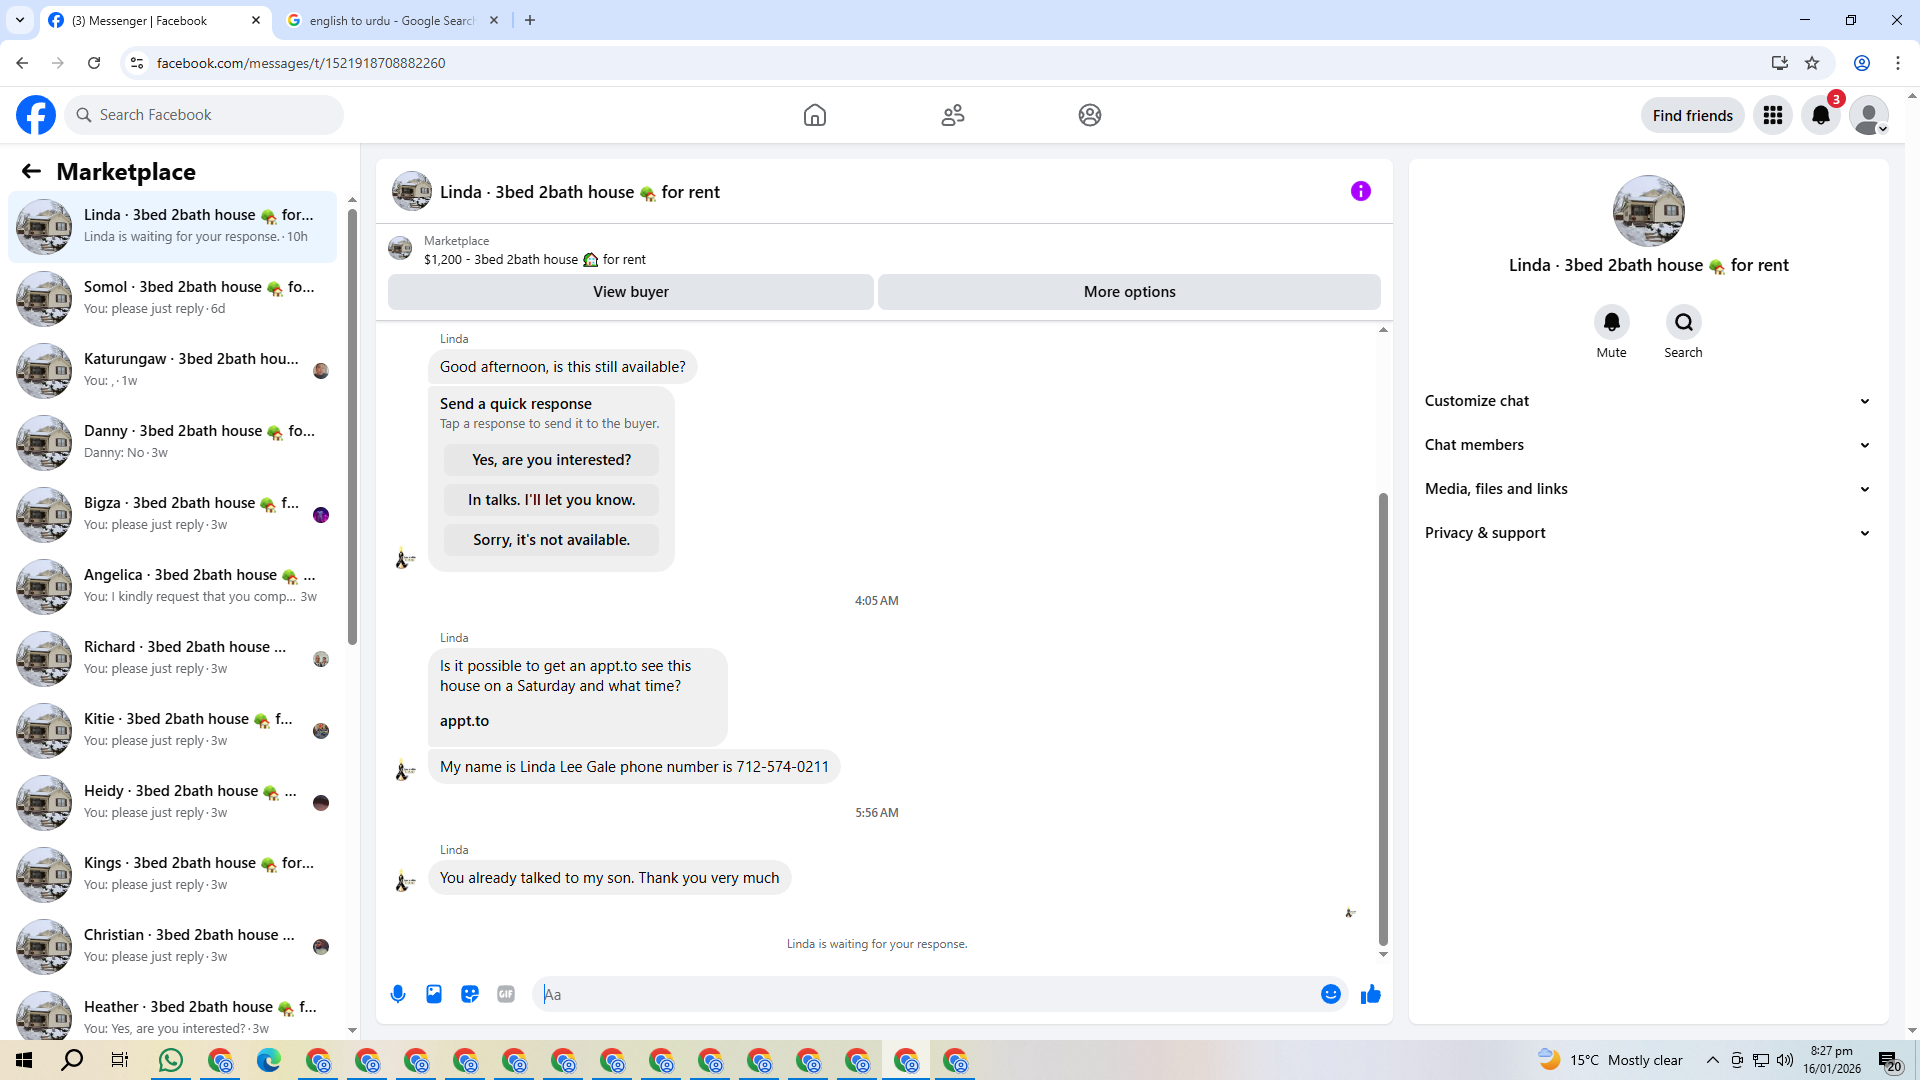Click the View buyer button
Screen dimensions: 1920x1080
[630, 292]
